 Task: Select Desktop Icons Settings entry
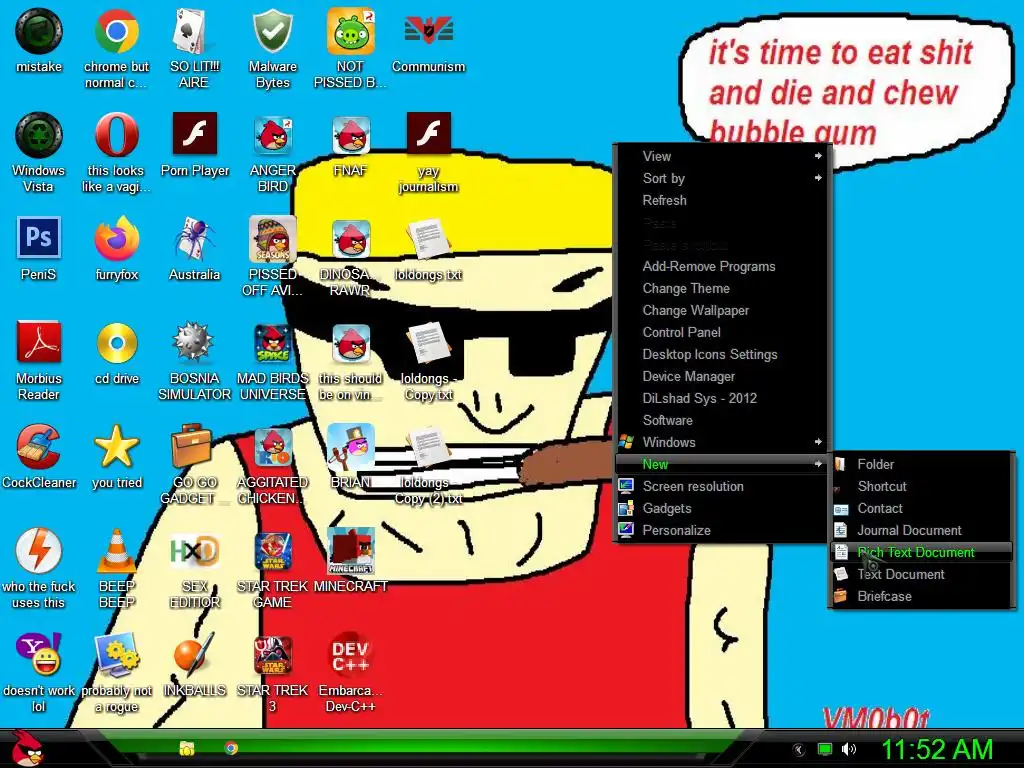point(722,355)
